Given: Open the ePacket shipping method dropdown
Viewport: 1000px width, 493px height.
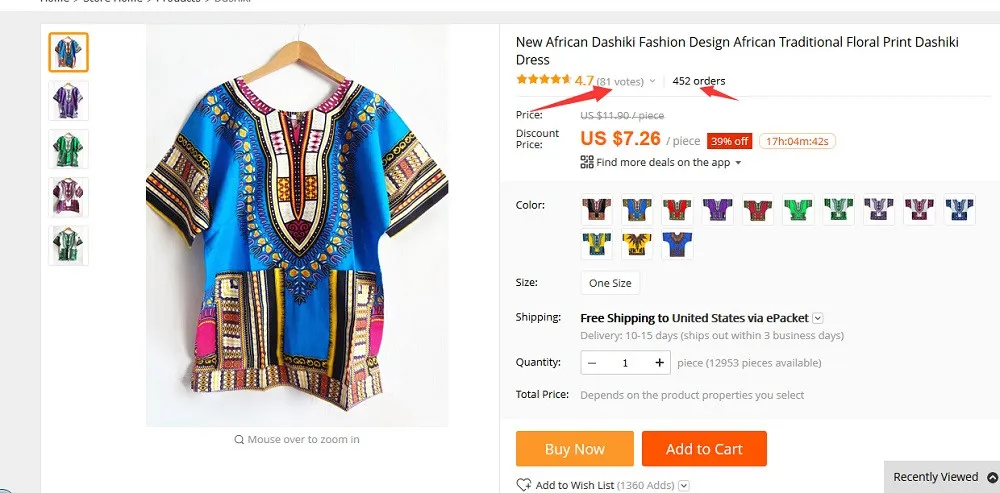Looking at the screenshot, I should 818,318.
